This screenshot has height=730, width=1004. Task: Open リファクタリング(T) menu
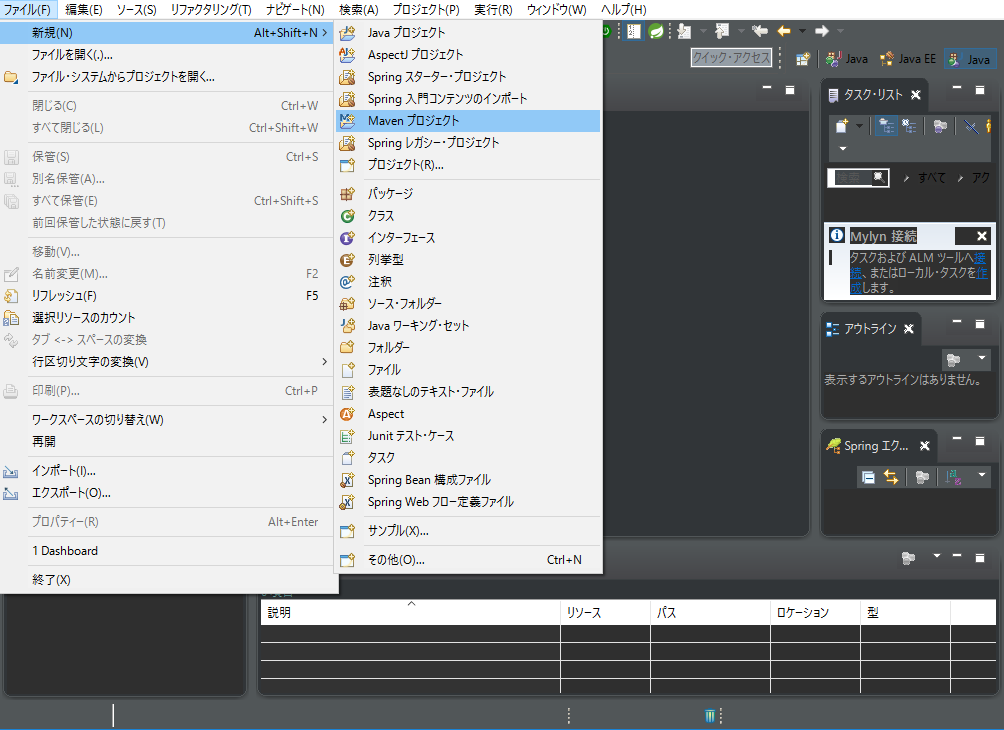coord(211,10)
